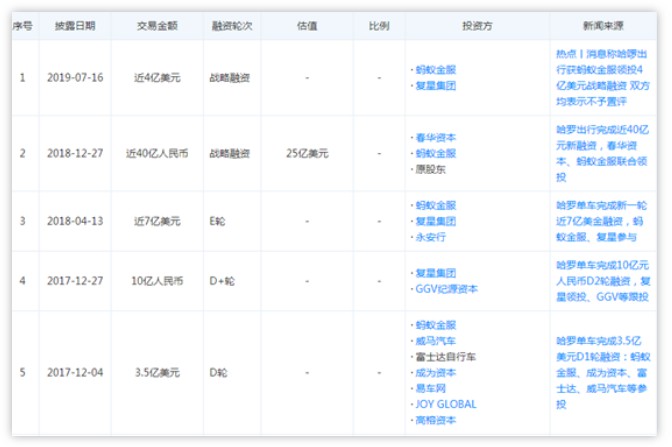This screenshot has height=447, width=672.
Task: Click the 新闻来源 column header
Action: click(603, 26)
